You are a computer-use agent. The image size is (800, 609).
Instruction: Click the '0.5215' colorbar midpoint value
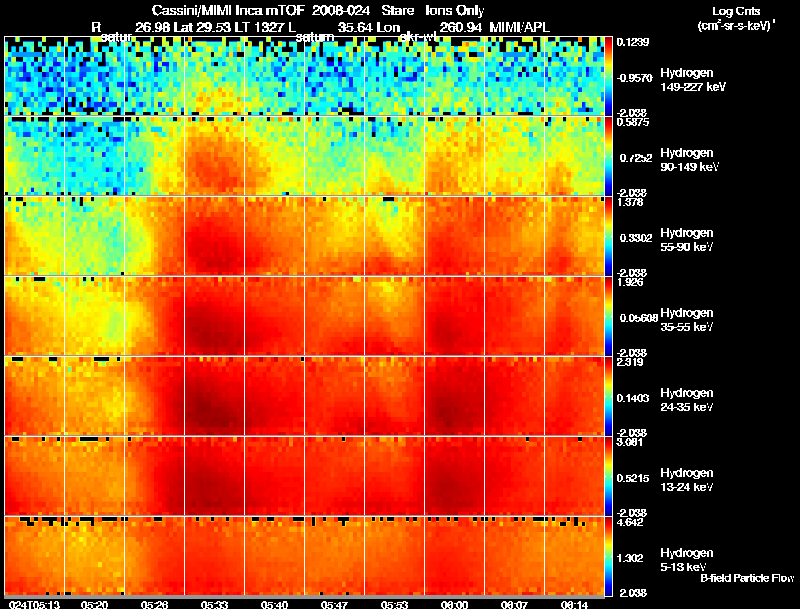click(633, 478)
